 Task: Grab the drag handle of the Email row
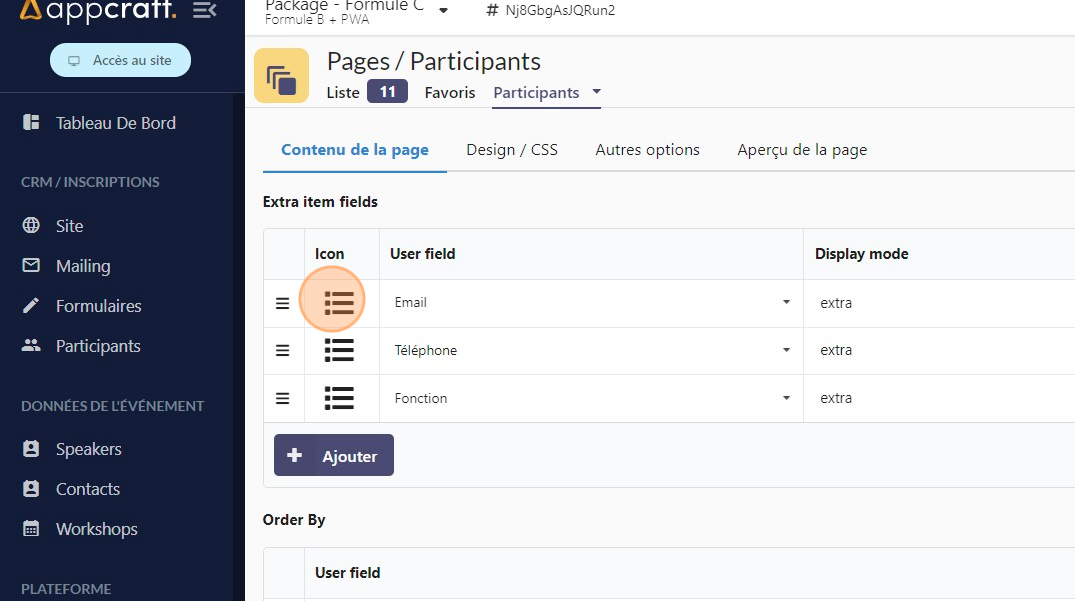point(283,303)
